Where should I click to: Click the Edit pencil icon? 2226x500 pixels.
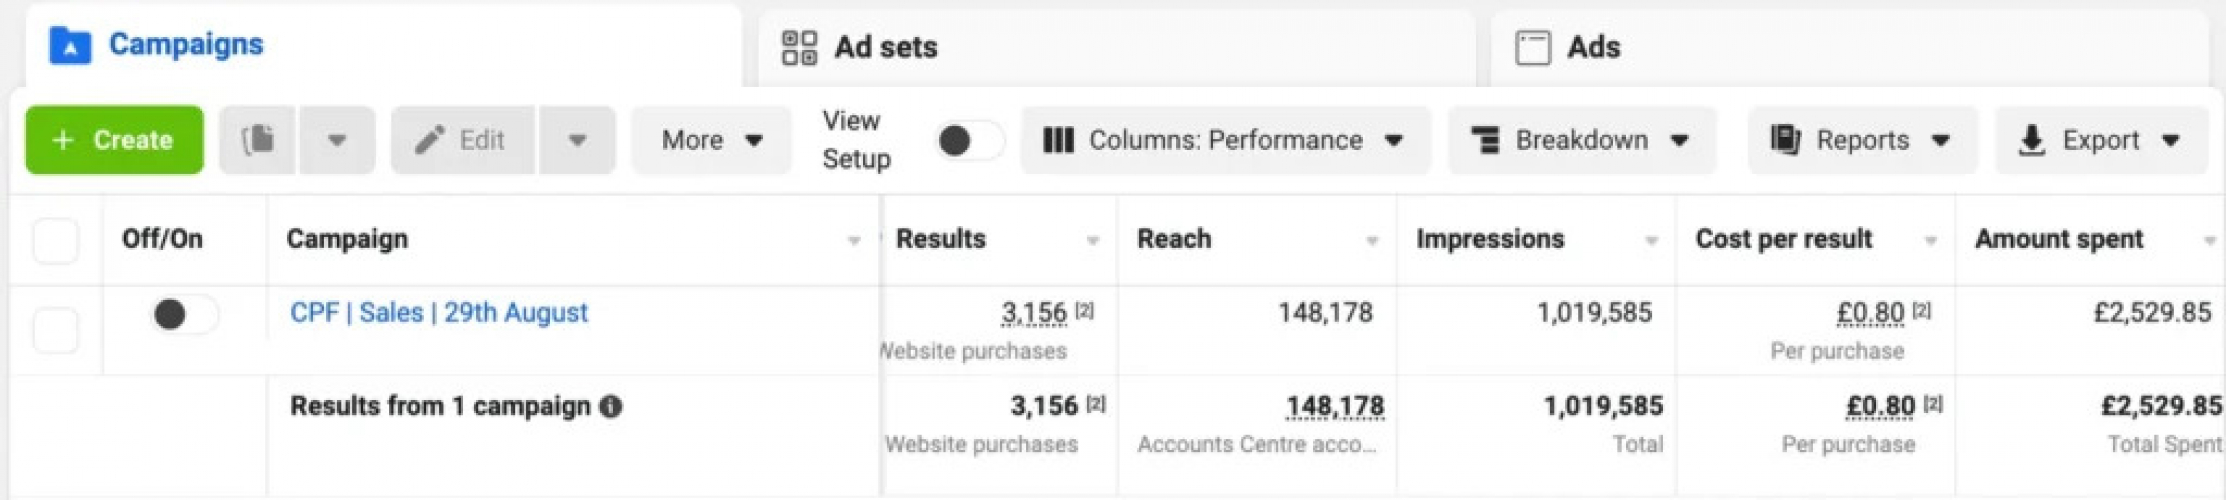coord(430,140)
